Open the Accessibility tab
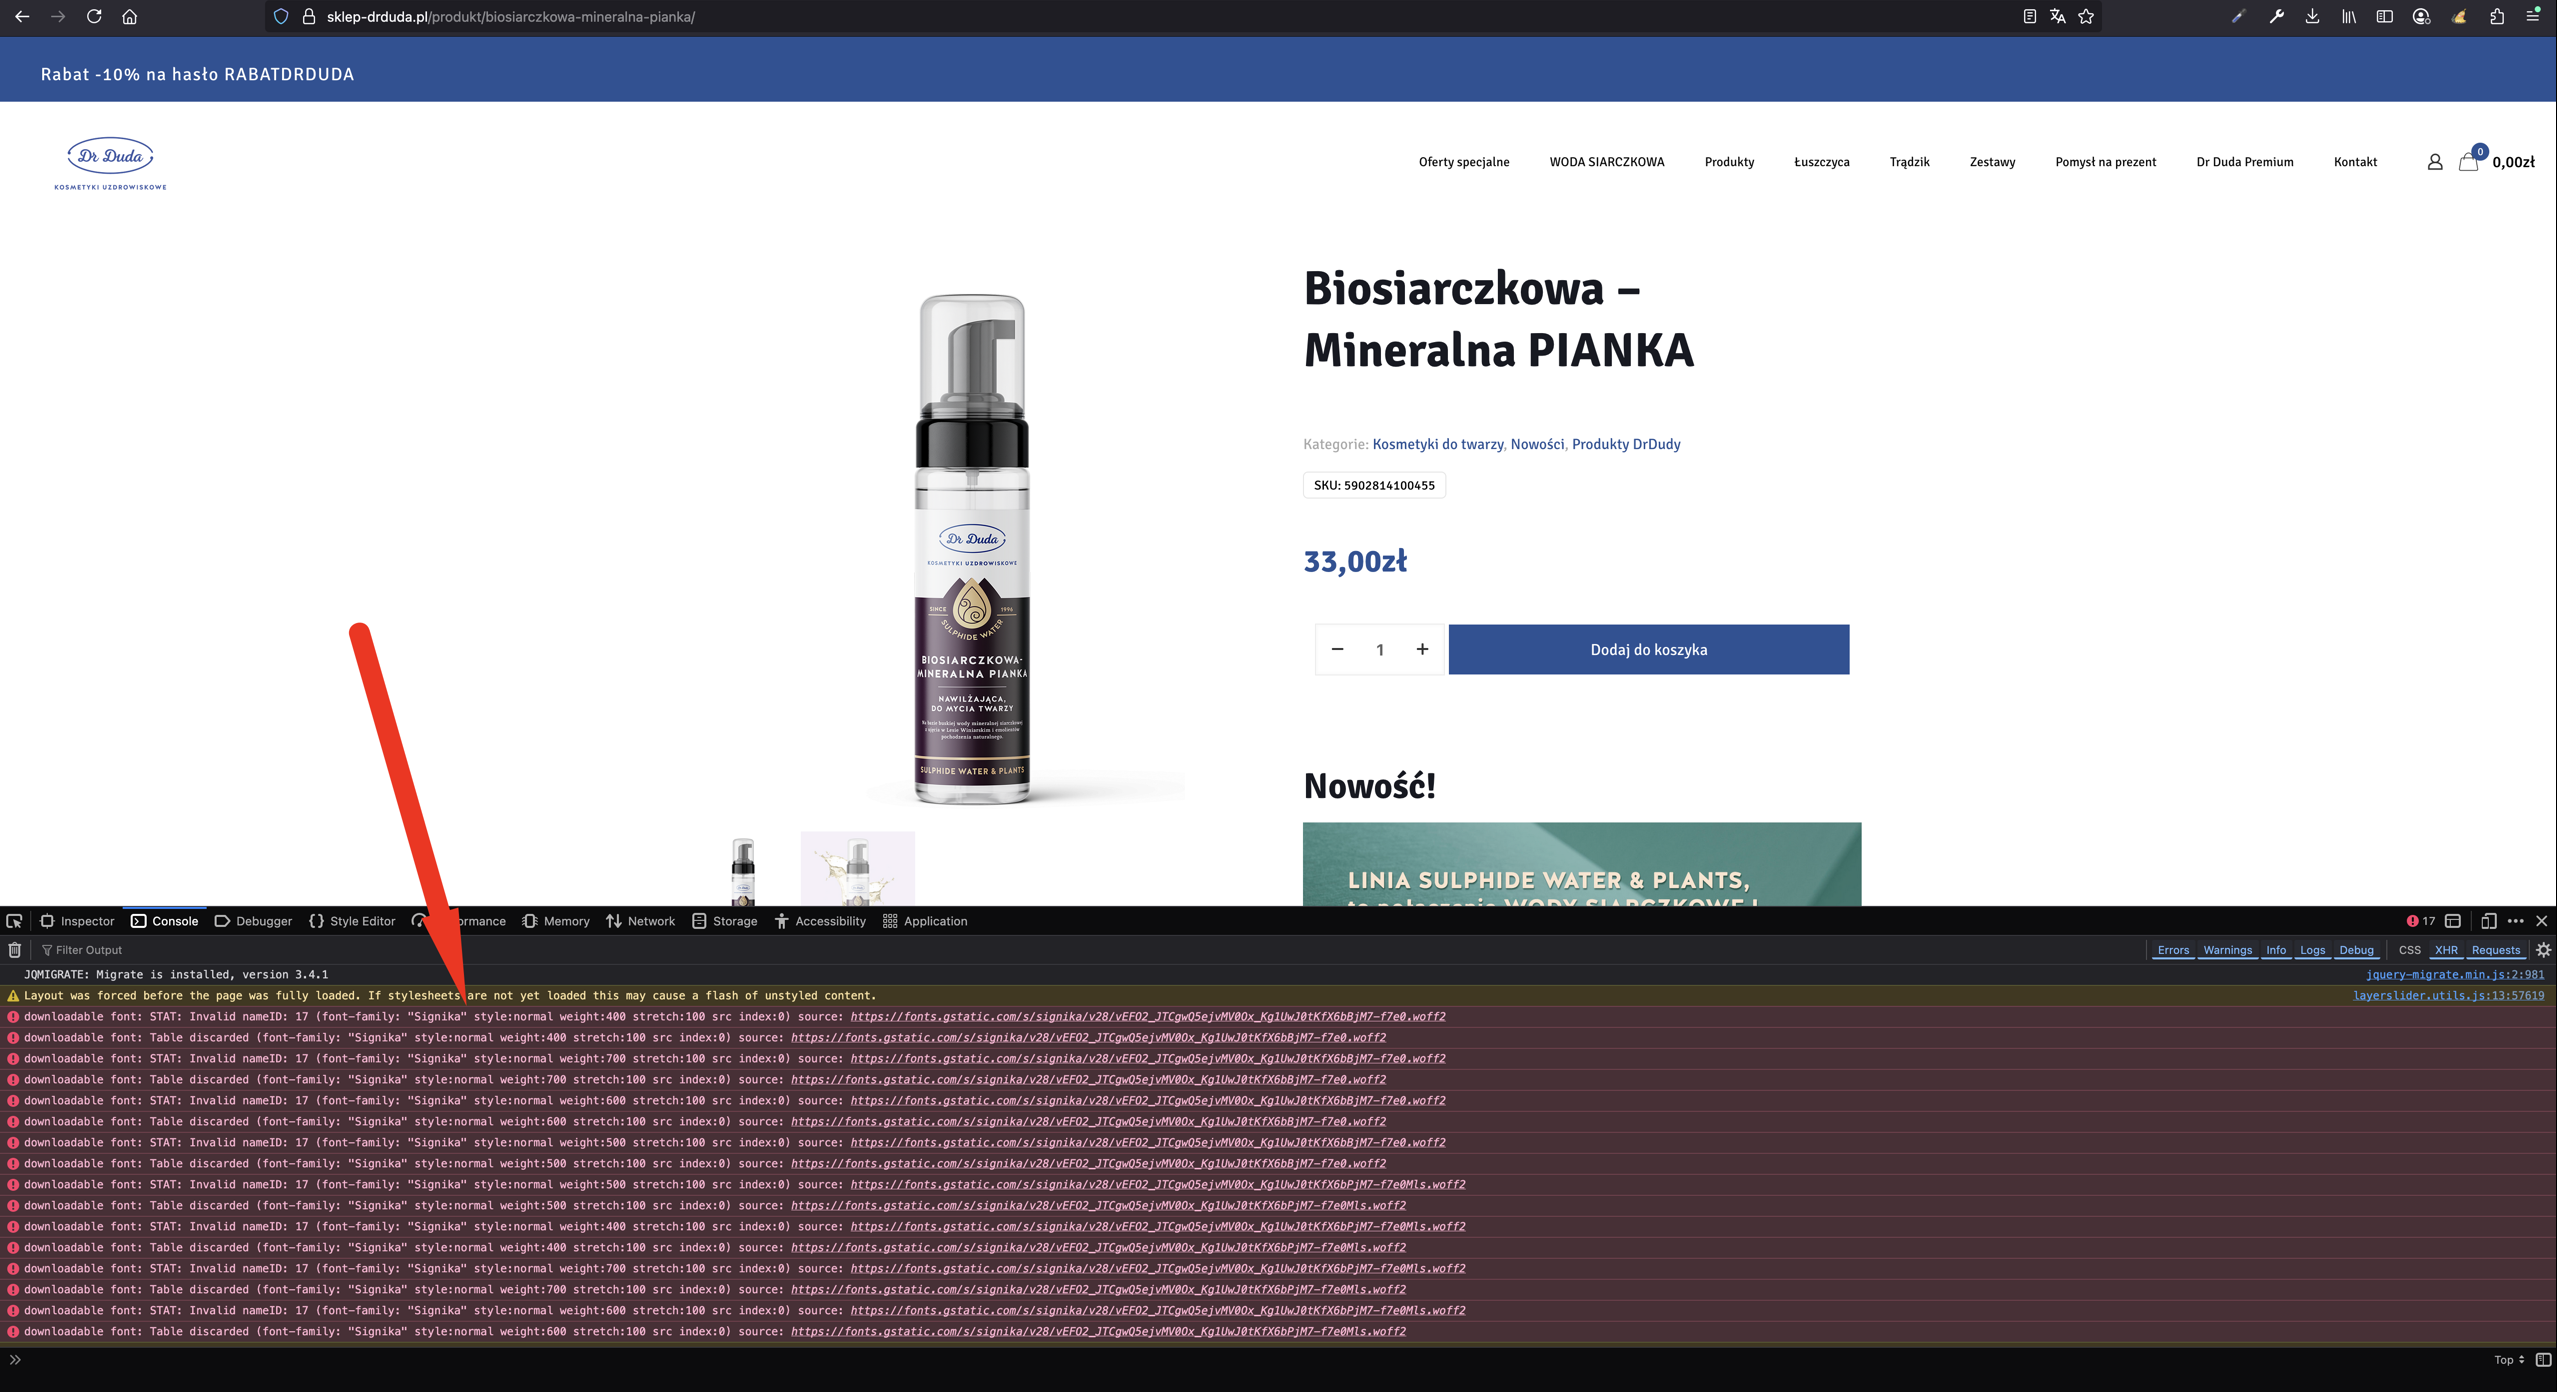Viewport: 2557px width, 1392px height. (x=820, y=921)
